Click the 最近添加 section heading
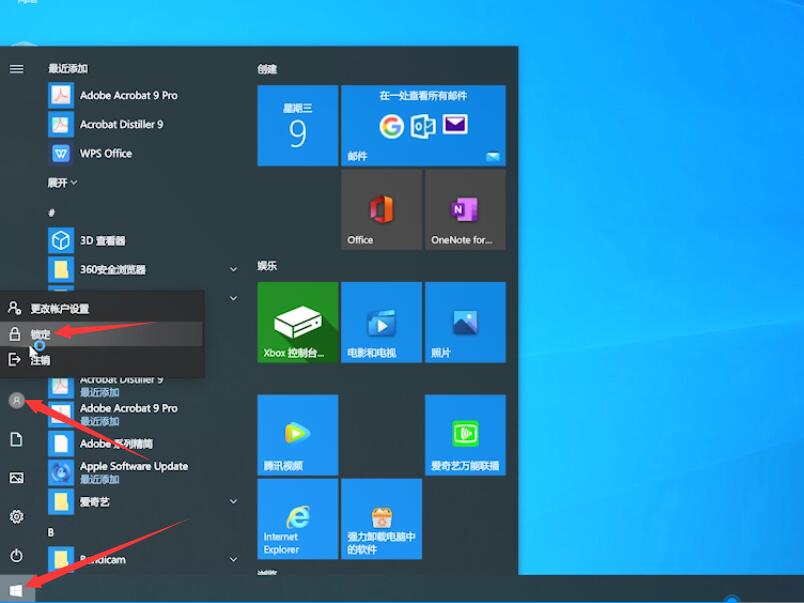804x603 pixels. tap(68, 69)
